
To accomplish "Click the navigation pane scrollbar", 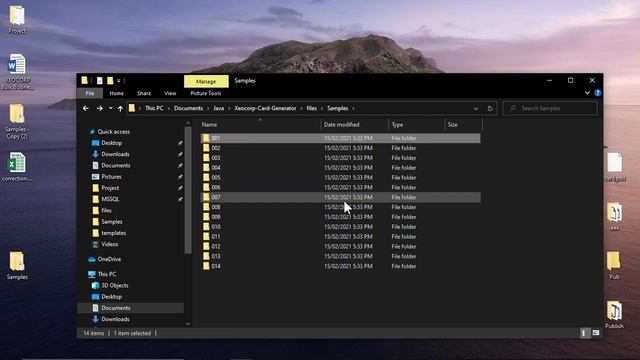I will [188, 190].
